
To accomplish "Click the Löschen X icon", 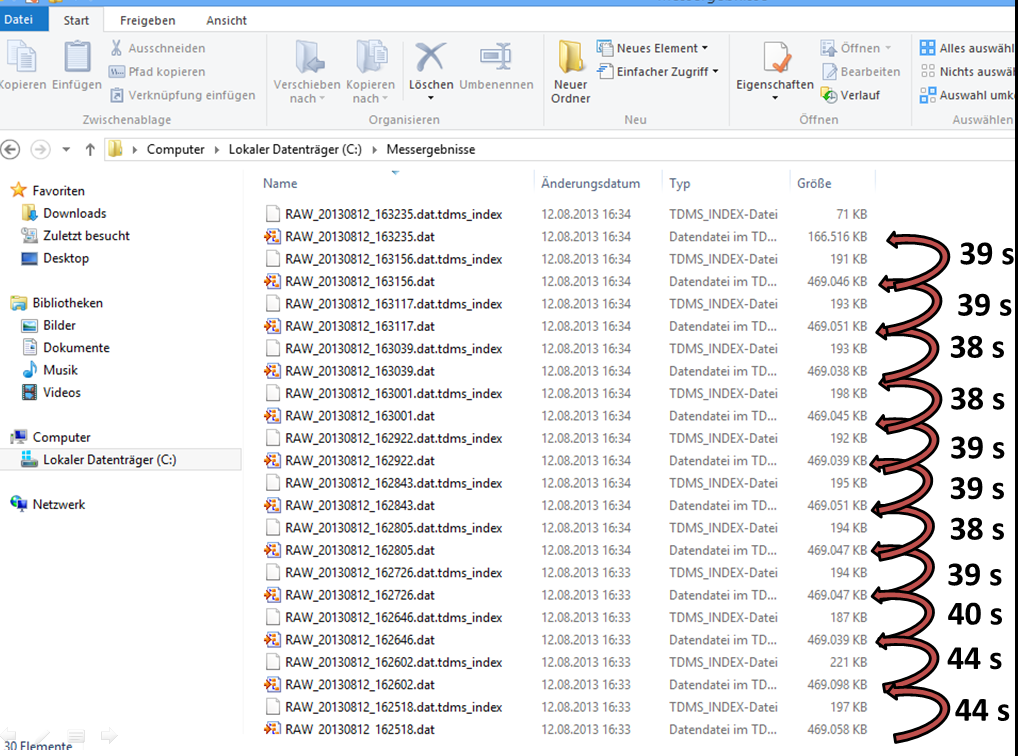I will (x=430, y=57).
